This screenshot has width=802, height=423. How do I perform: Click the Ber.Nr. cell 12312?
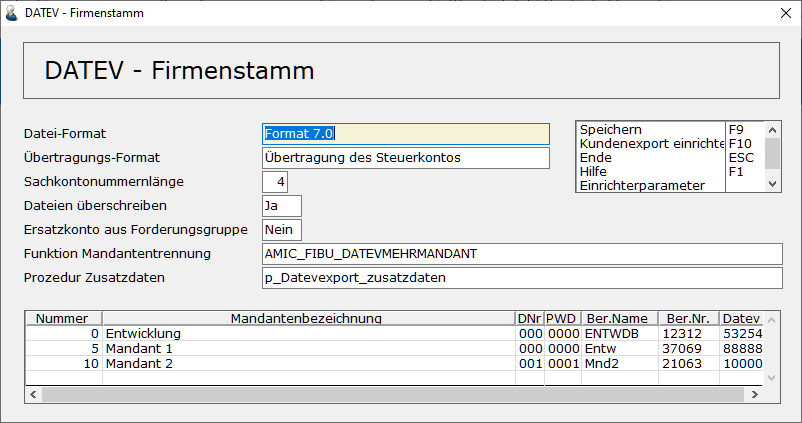pos(688,333)
